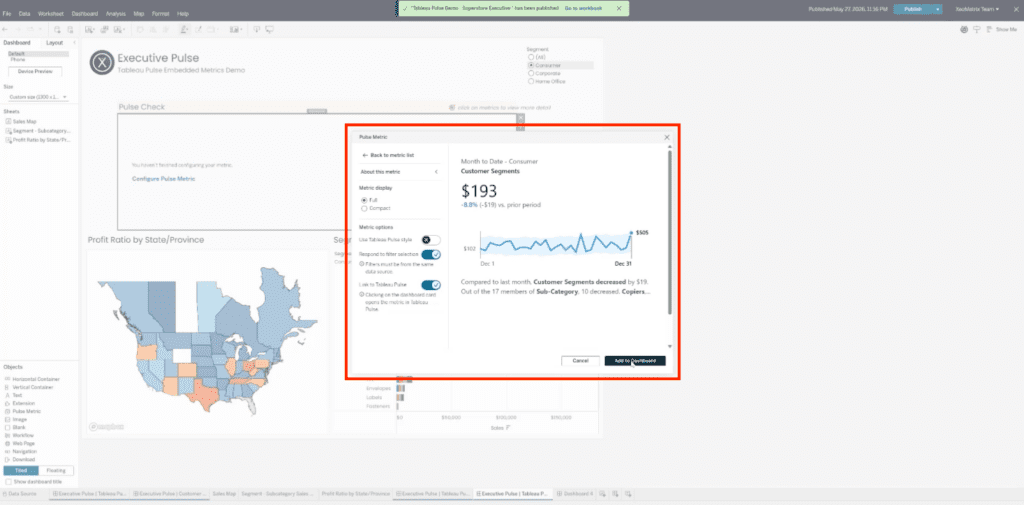Toggle Use Tableau Pulse style switch

[430, 240]
